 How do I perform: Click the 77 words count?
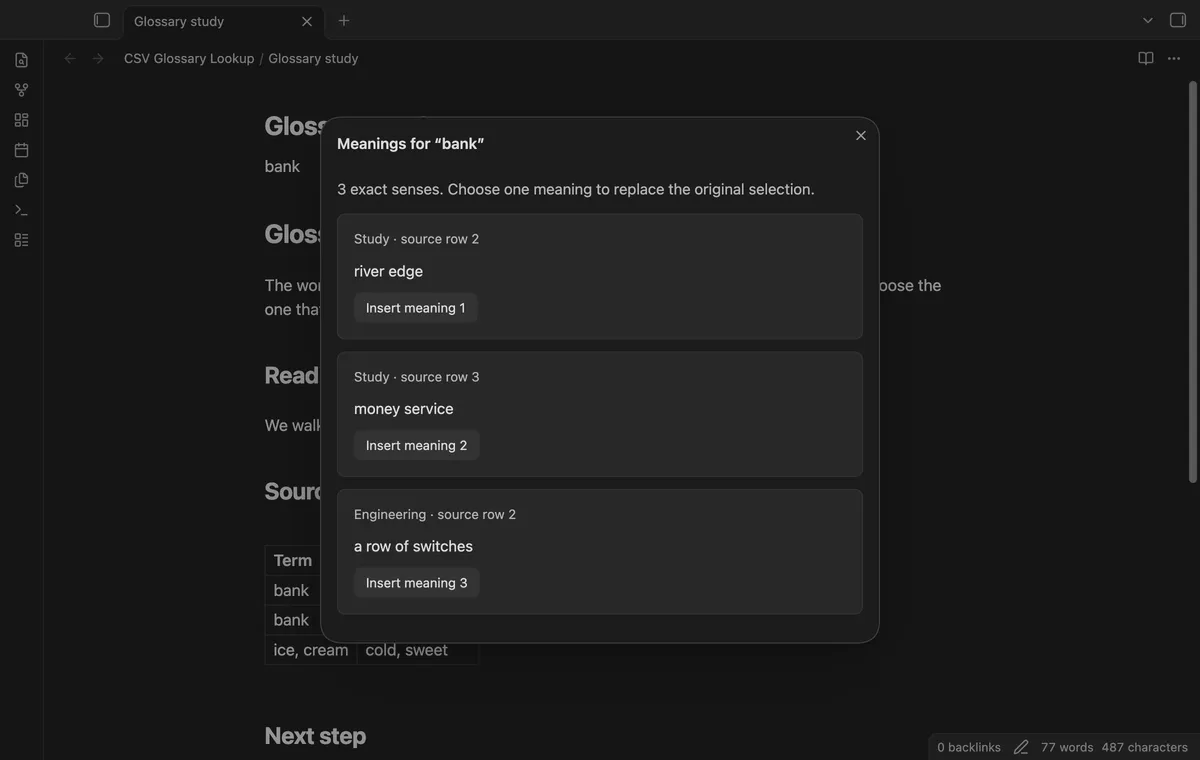(x=1067, y=747)
